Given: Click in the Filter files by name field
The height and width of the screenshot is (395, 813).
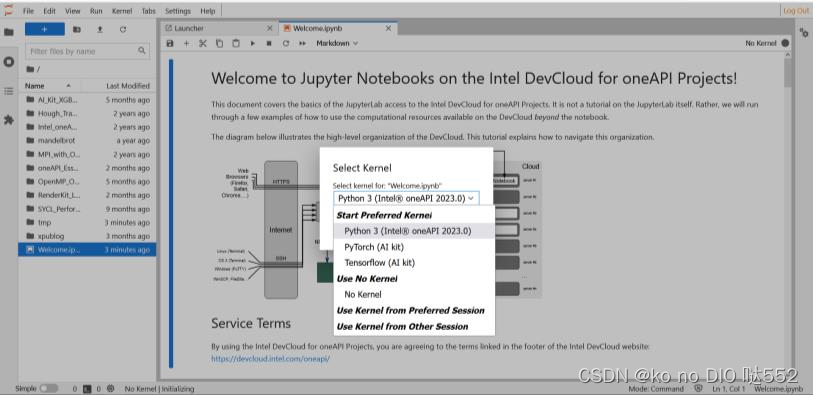Looking at the screenshot, I should tap(88, 51).
